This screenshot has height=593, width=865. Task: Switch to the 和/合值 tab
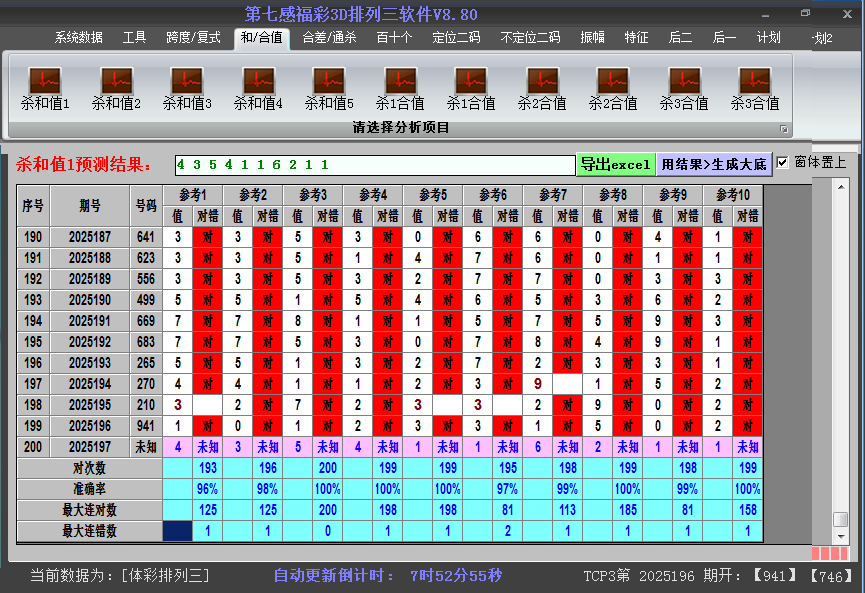click(x=261, y=38)
